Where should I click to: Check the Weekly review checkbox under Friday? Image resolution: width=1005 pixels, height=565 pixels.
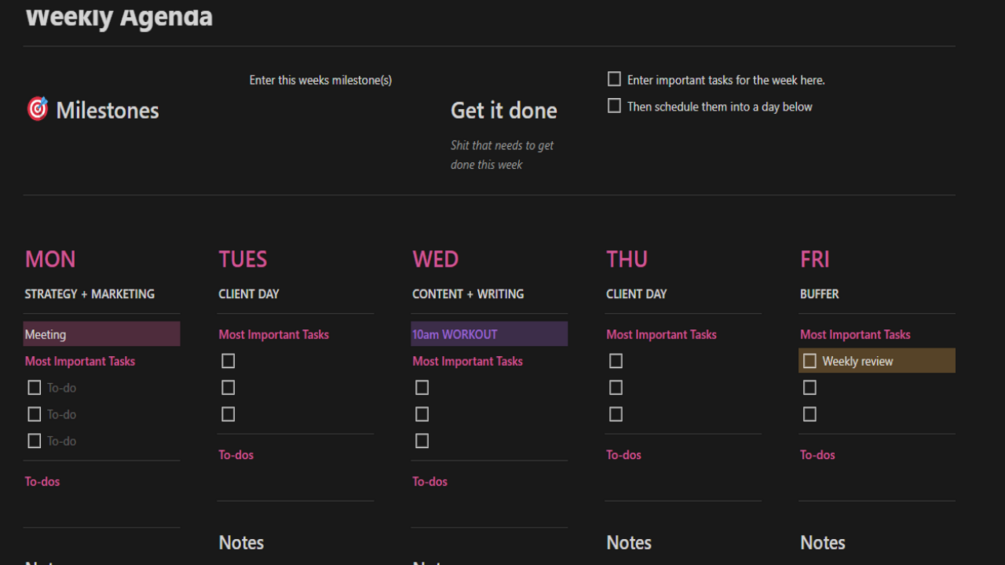tap(810, 361)
